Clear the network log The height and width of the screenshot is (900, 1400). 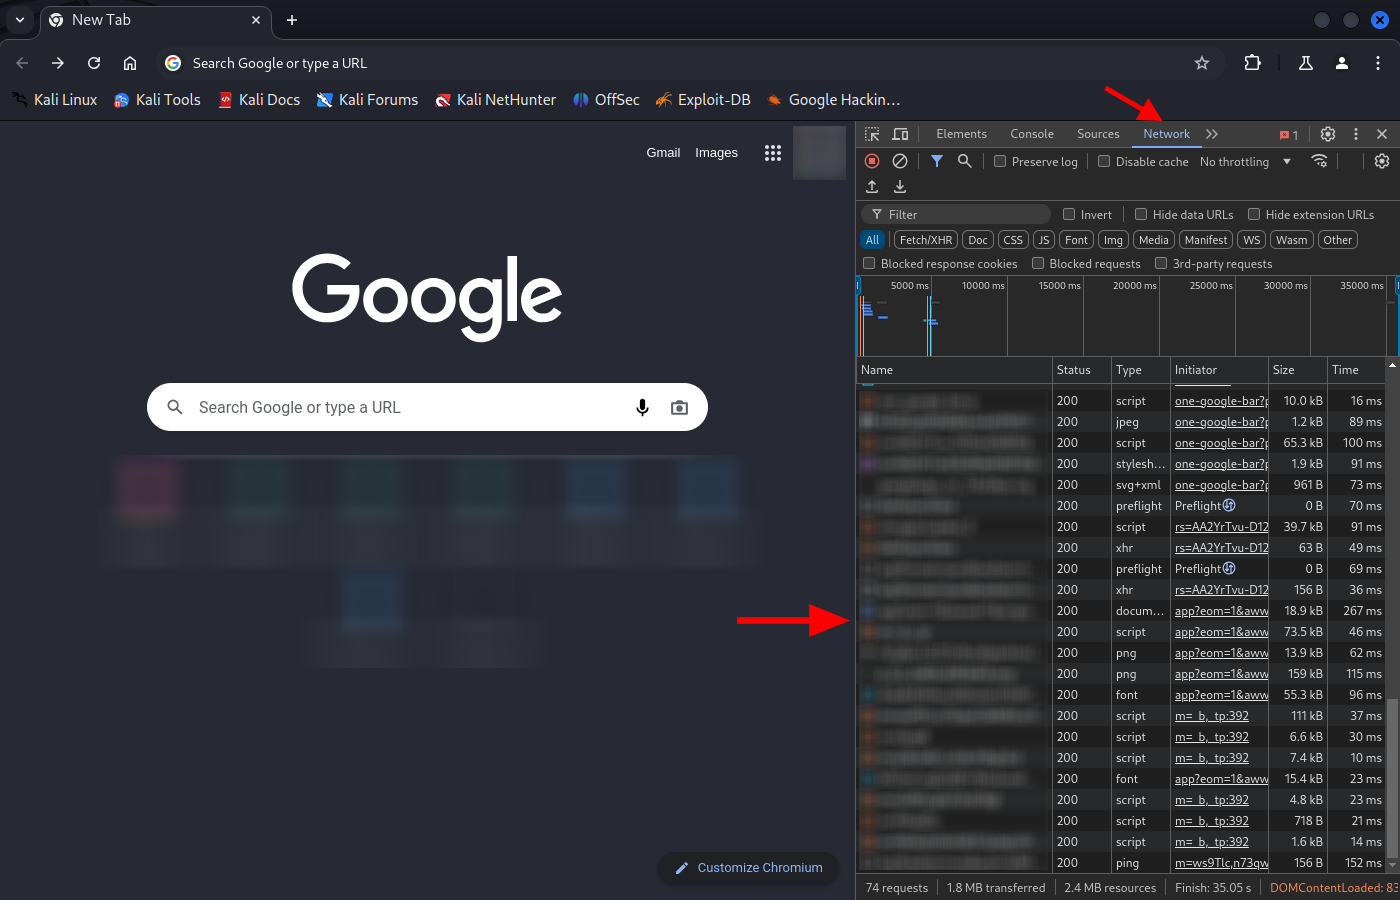point(900,161)
